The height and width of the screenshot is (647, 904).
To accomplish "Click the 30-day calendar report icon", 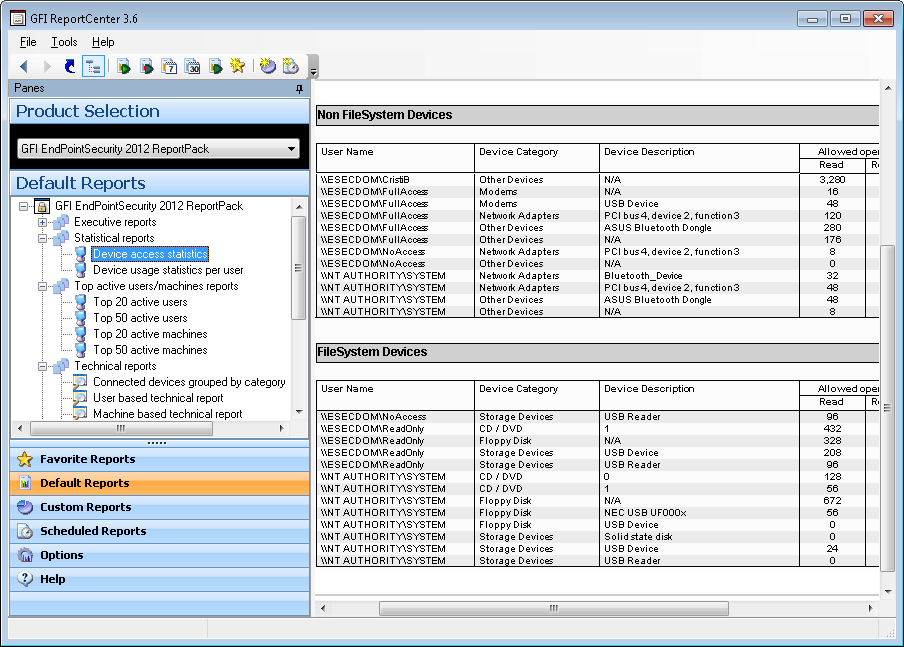I will [192, 66].
